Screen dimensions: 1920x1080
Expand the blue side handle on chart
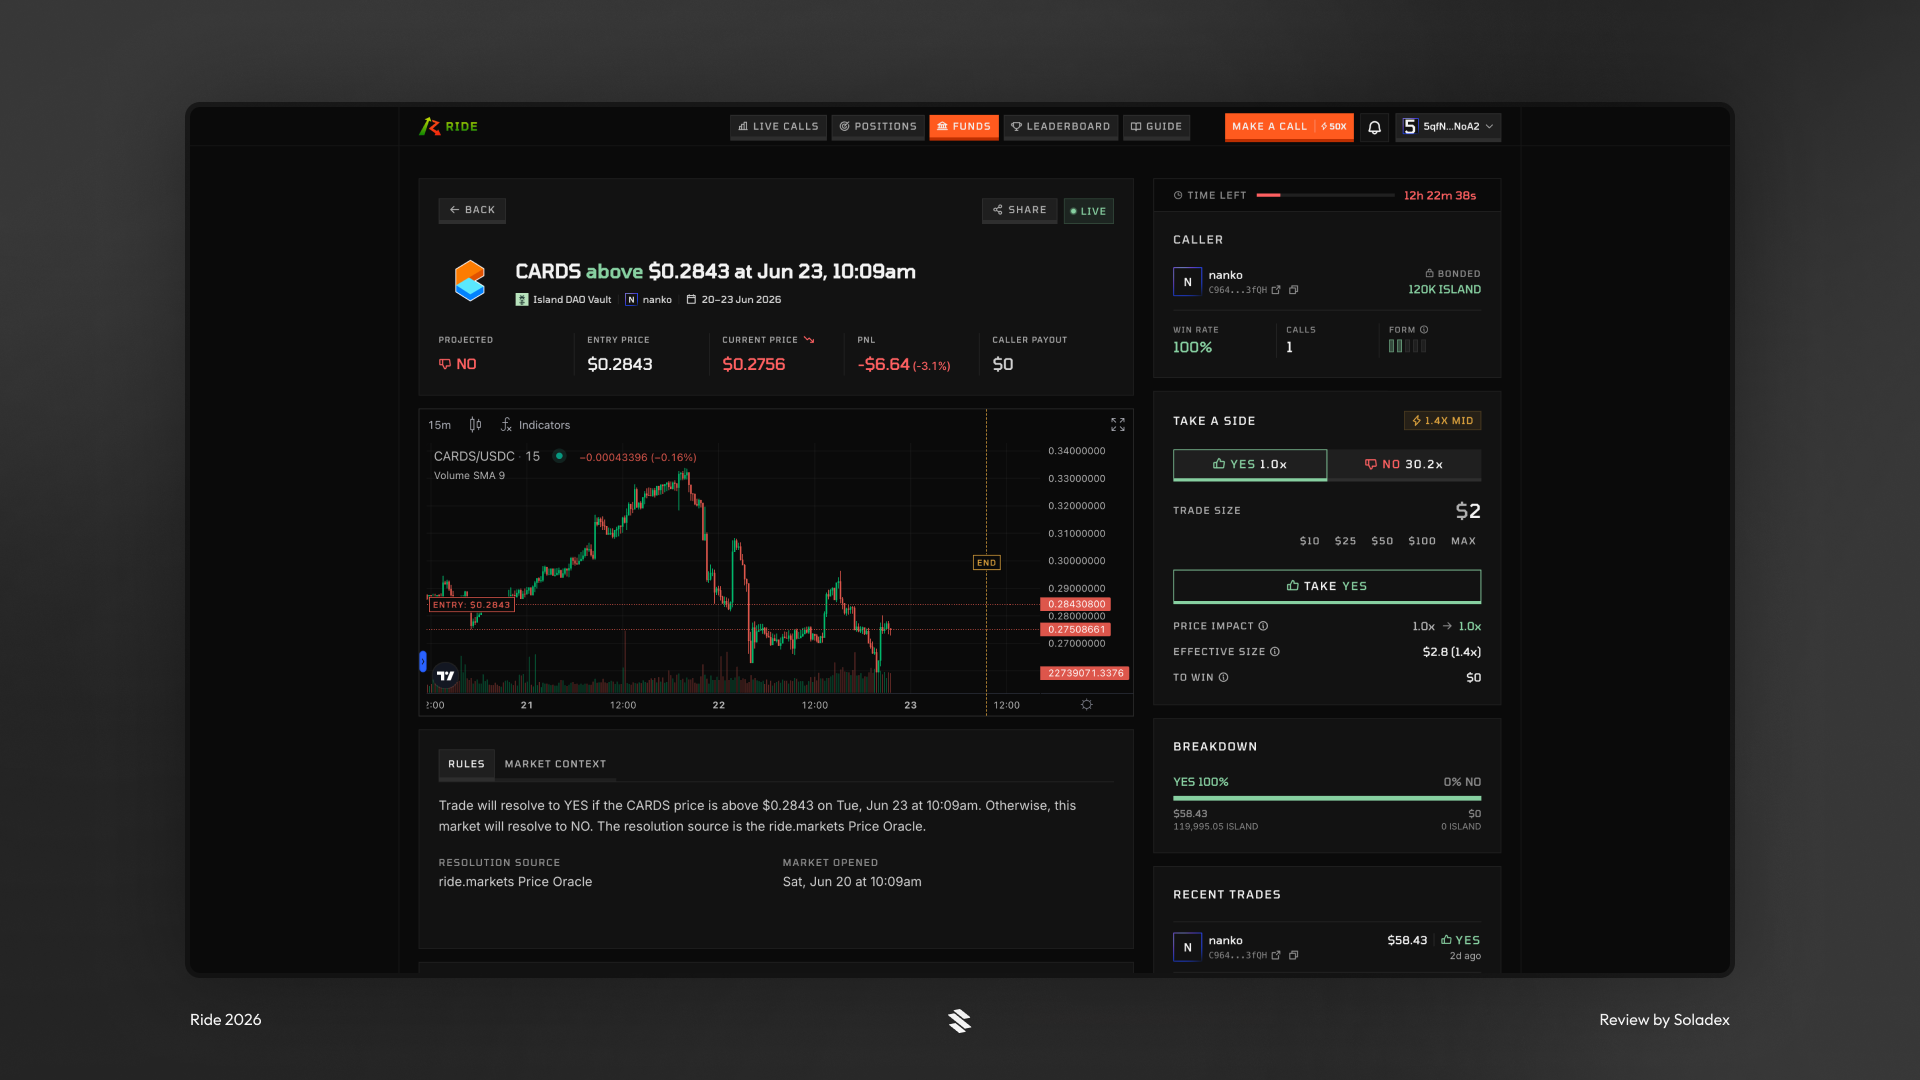pyautogui.click(x=423, y=661)
